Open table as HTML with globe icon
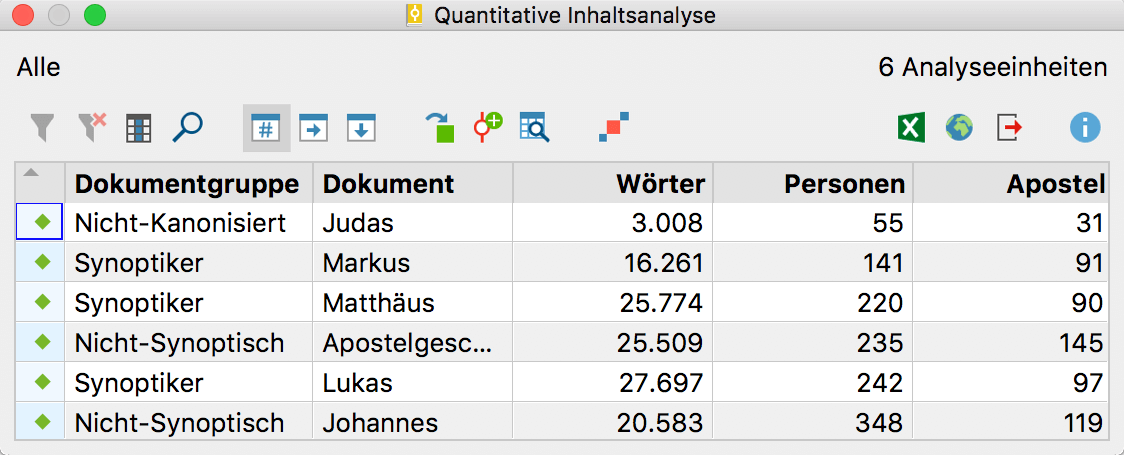 point(959,128)
